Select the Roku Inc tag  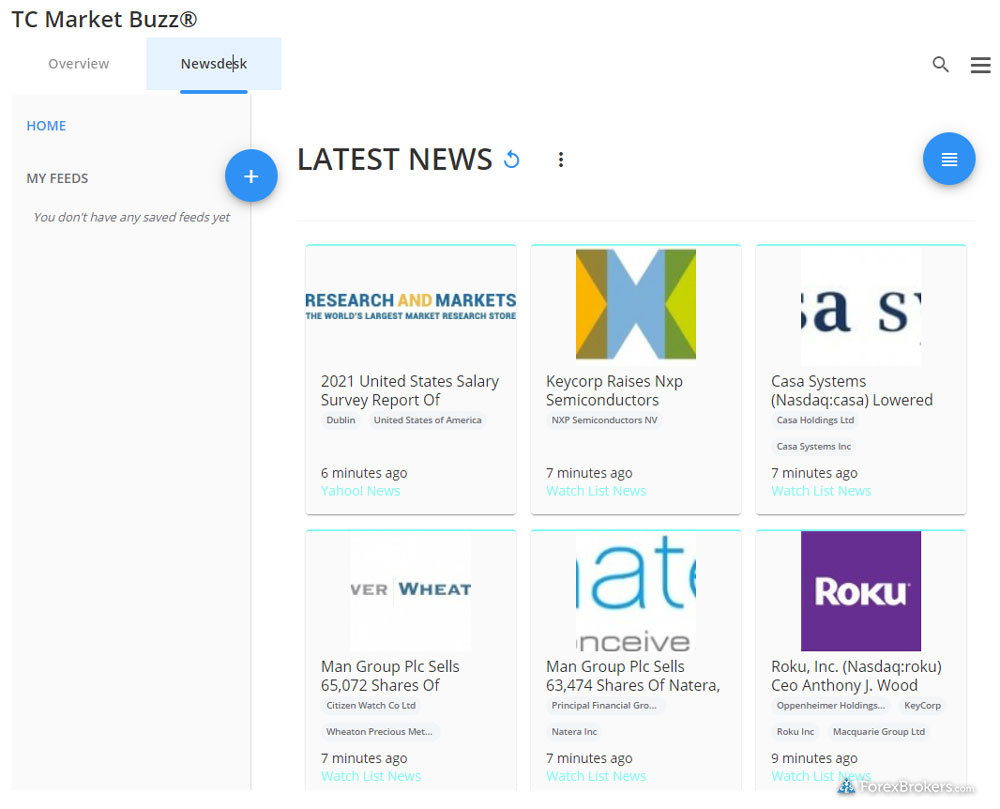pos(795,732)
